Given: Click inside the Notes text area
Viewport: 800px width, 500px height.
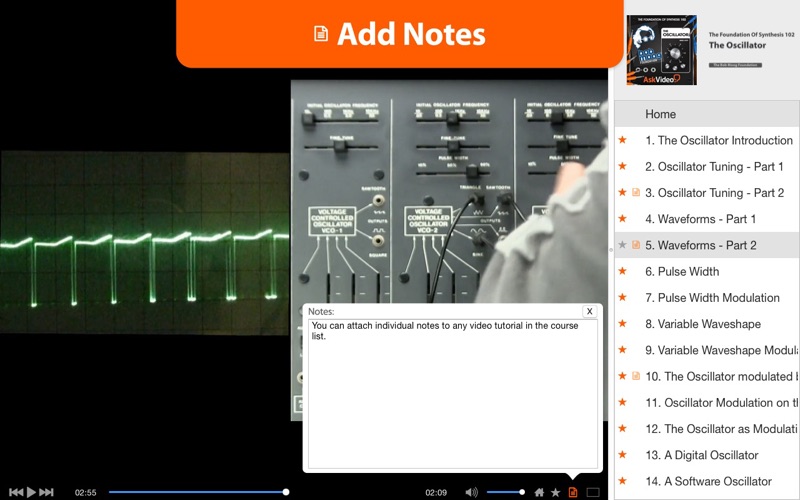Looking at the screenshot, I should click(453, 394).
